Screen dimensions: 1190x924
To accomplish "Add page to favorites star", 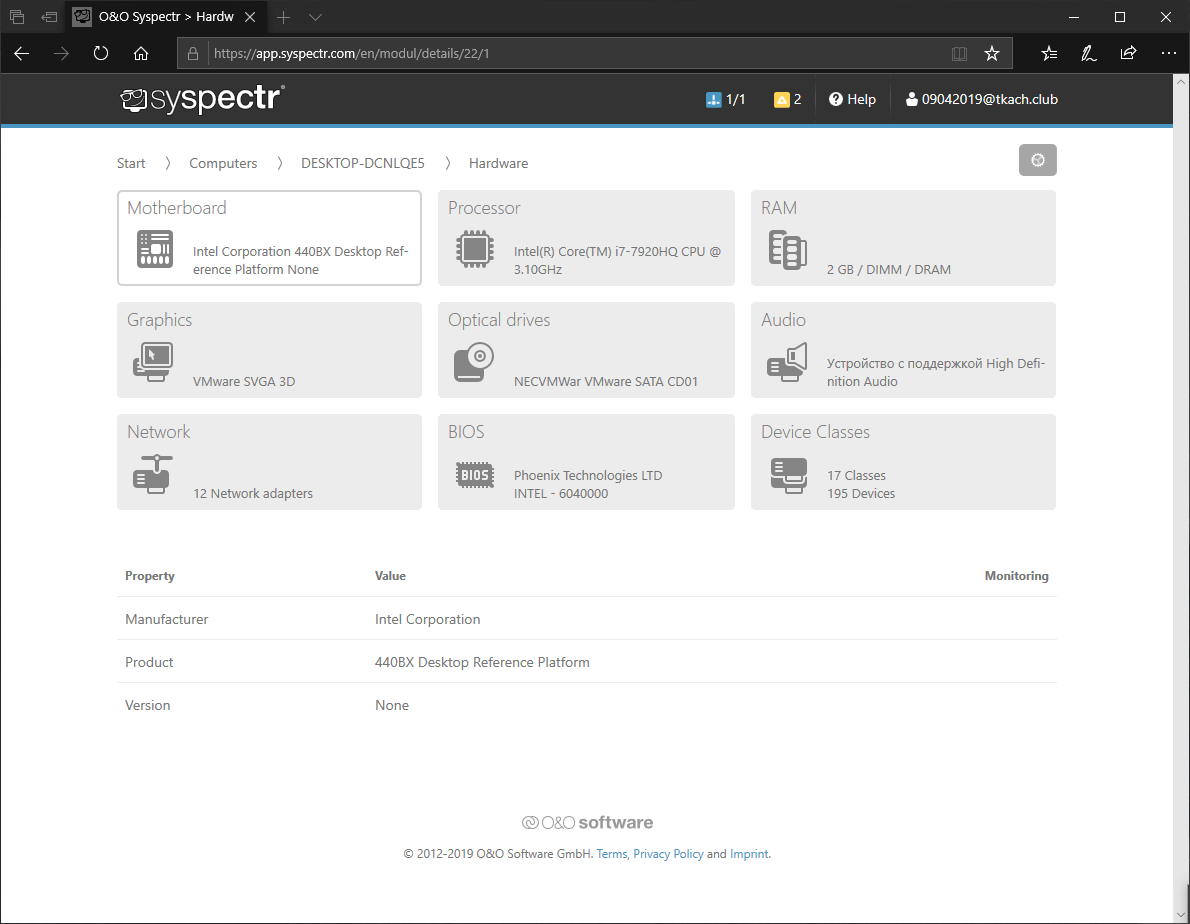I will coord(992,53).
